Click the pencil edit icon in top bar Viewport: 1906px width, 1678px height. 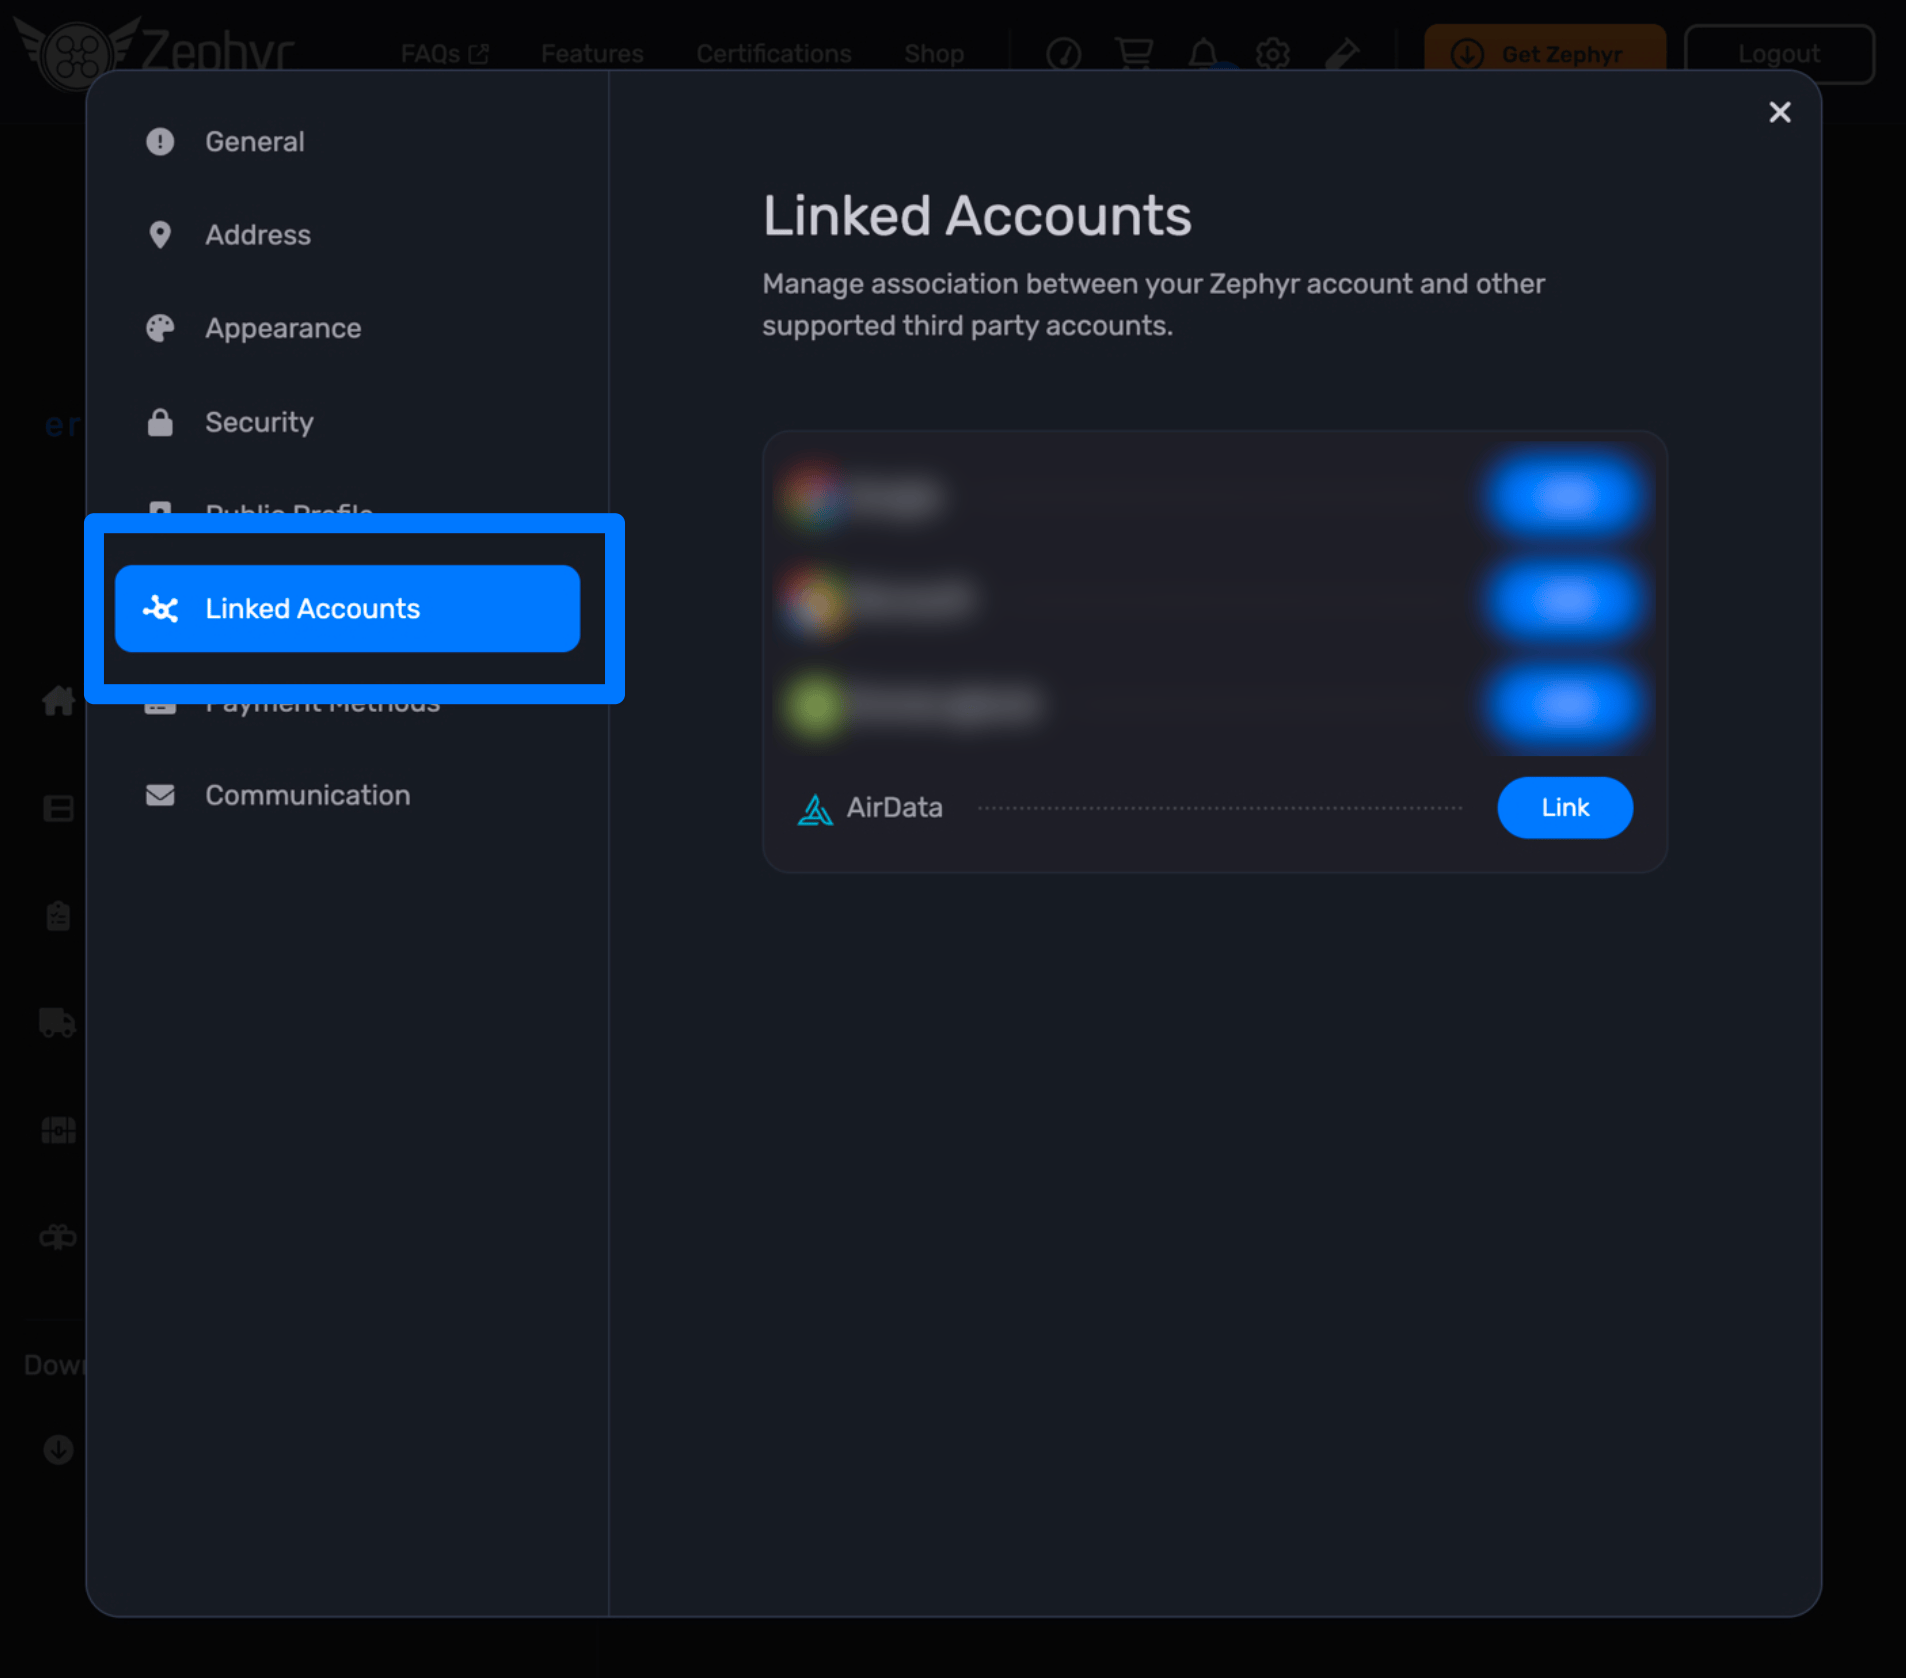point(1342,53)
